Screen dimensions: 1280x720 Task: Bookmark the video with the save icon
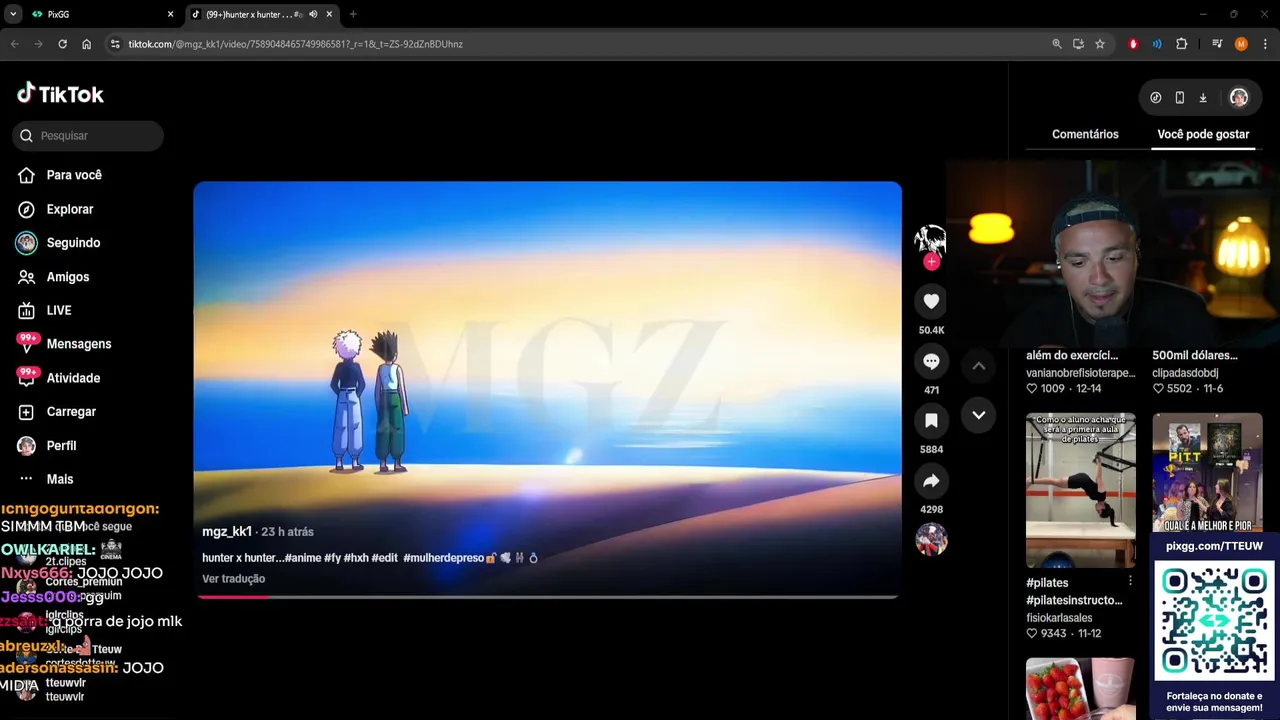[931, 421]
